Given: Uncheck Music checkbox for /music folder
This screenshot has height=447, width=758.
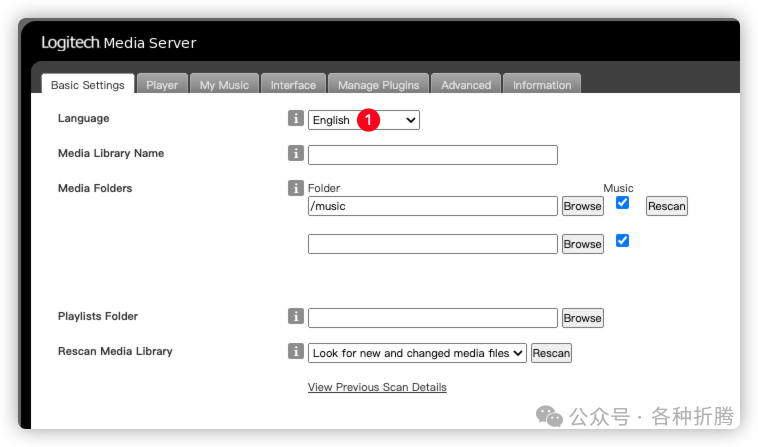Looking at the screenshot, I should click(x=622, y=203).
